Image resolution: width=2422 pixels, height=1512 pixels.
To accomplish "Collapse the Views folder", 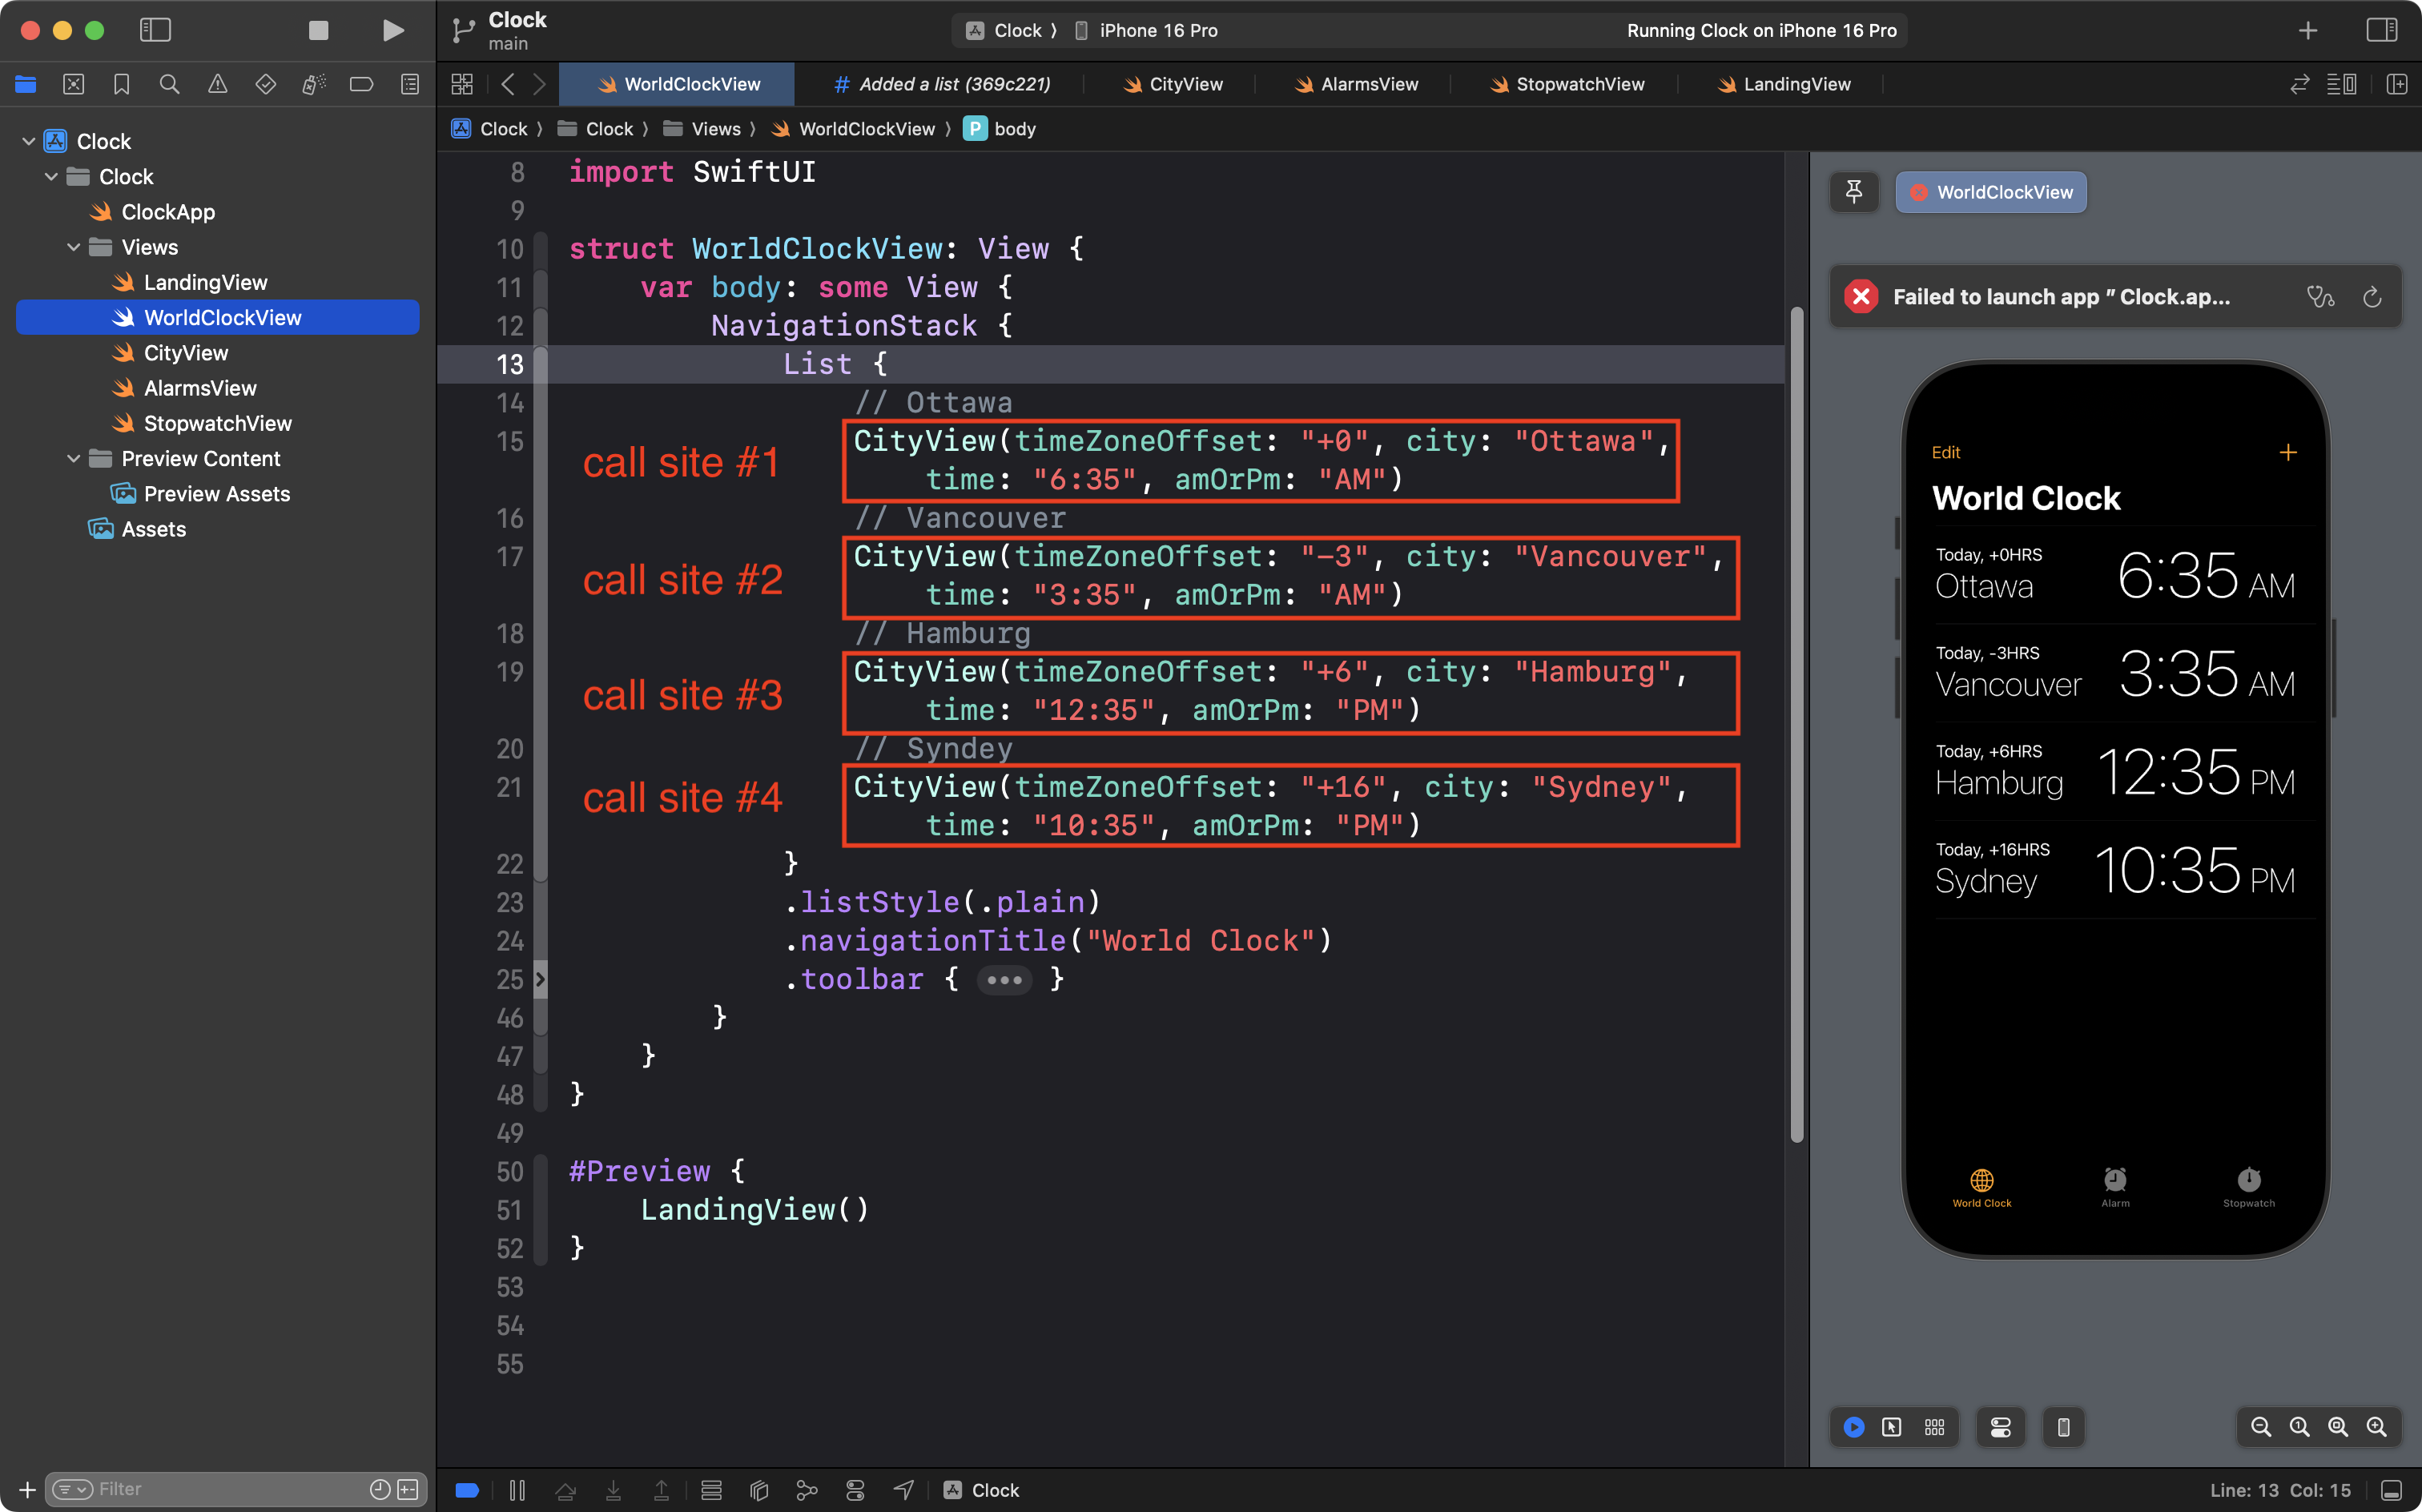I will (x=73, y=247).
